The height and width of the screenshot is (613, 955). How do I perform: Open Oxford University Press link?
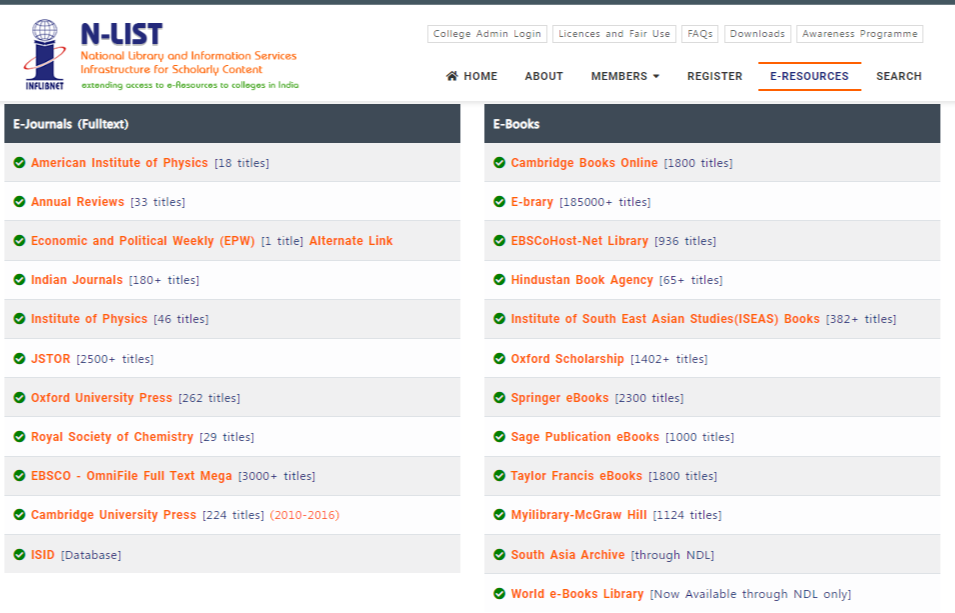pos(102,398)
